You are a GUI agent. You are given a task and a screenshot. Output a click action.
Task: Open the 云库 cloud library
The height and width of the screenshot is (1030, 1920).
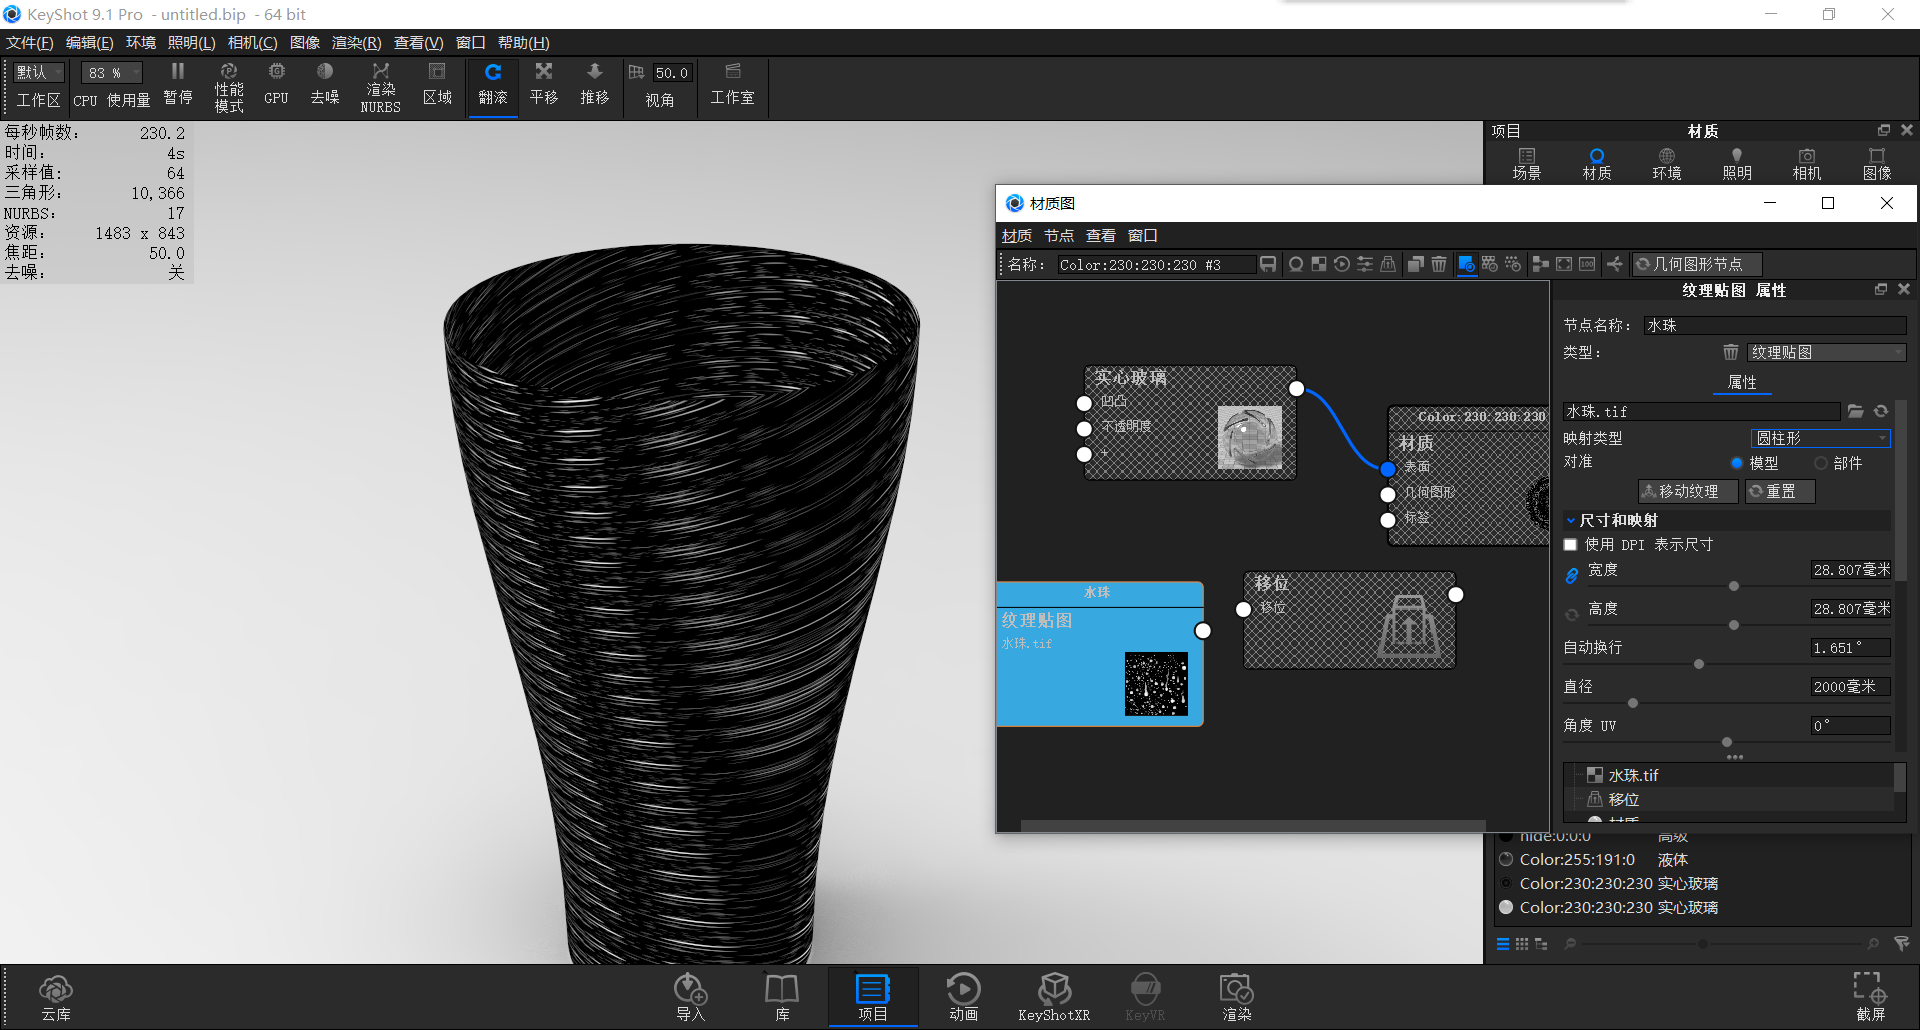pyautogui.click(x=56, y=995)
